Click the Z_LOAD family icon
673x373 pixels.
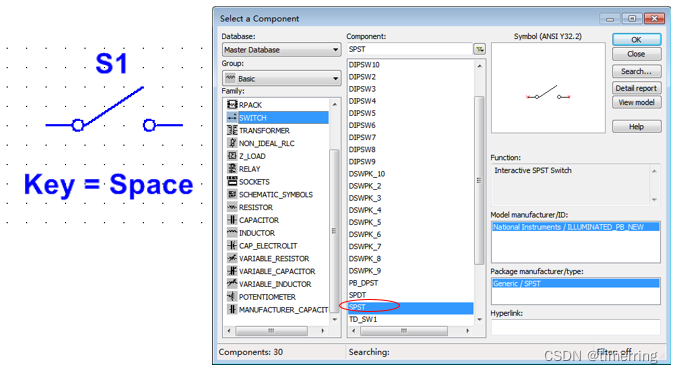tap(232, 156)
